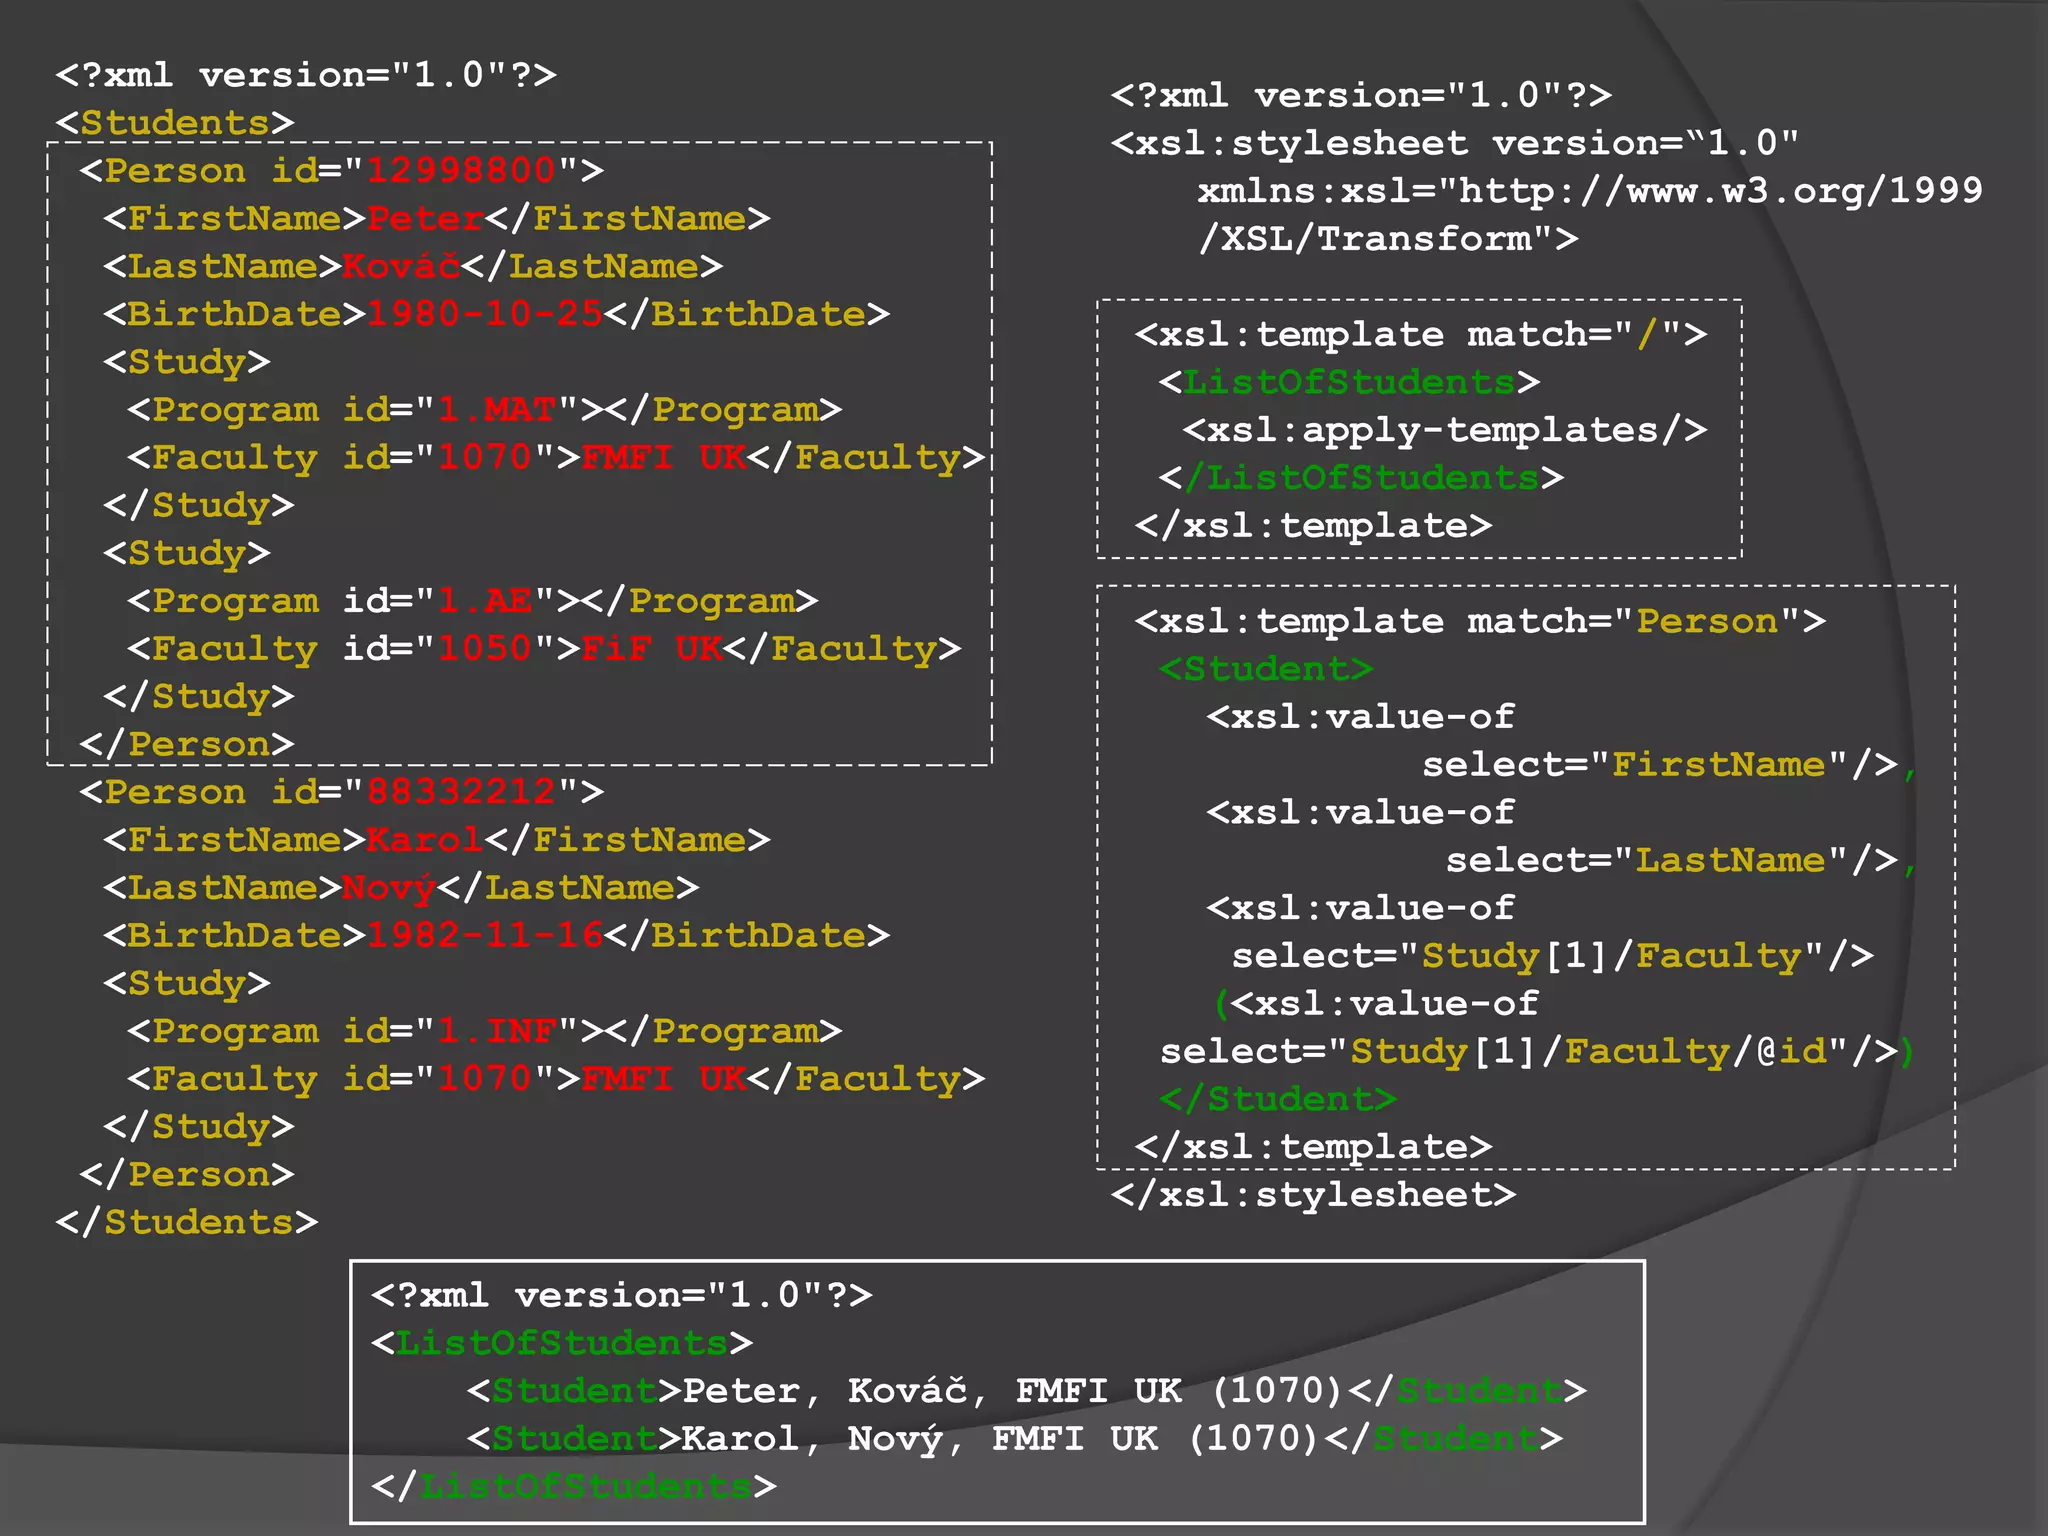This screenshot has height=1536, width=2048.
Task: Click the Students opening tag
Action: pos(175,123)
